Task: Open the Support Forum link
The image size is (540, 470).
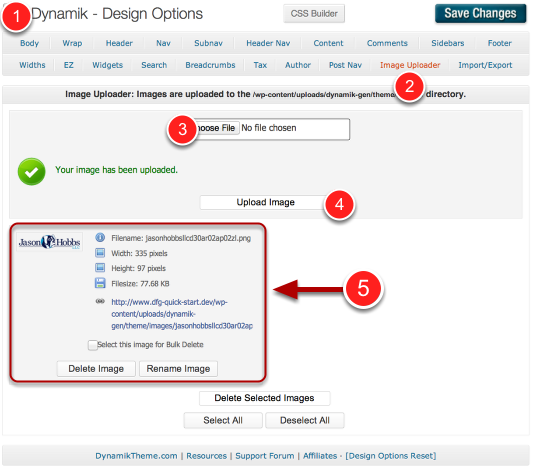Action: tap(265, 456)
